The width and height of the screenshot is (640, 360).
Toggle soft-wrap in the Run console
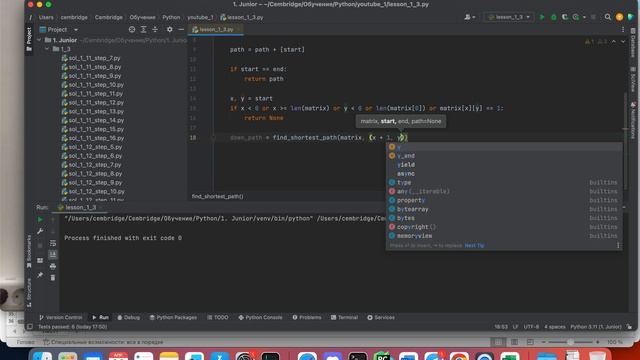pyautogui.click(x=53, y=243)
